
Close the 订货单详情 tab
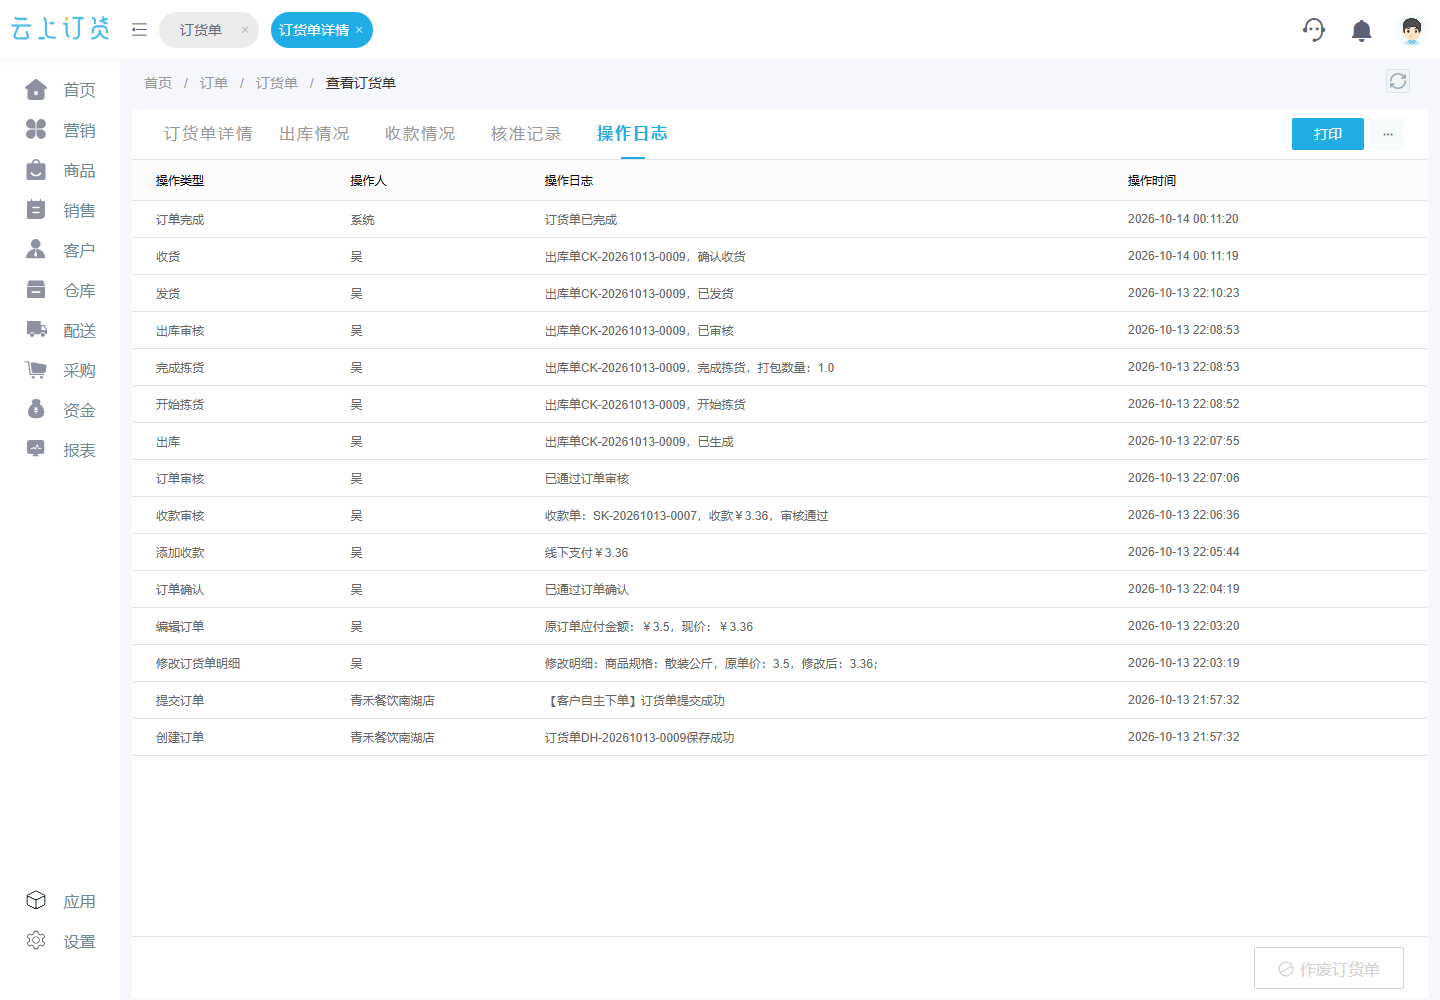[x=359, y=30]
